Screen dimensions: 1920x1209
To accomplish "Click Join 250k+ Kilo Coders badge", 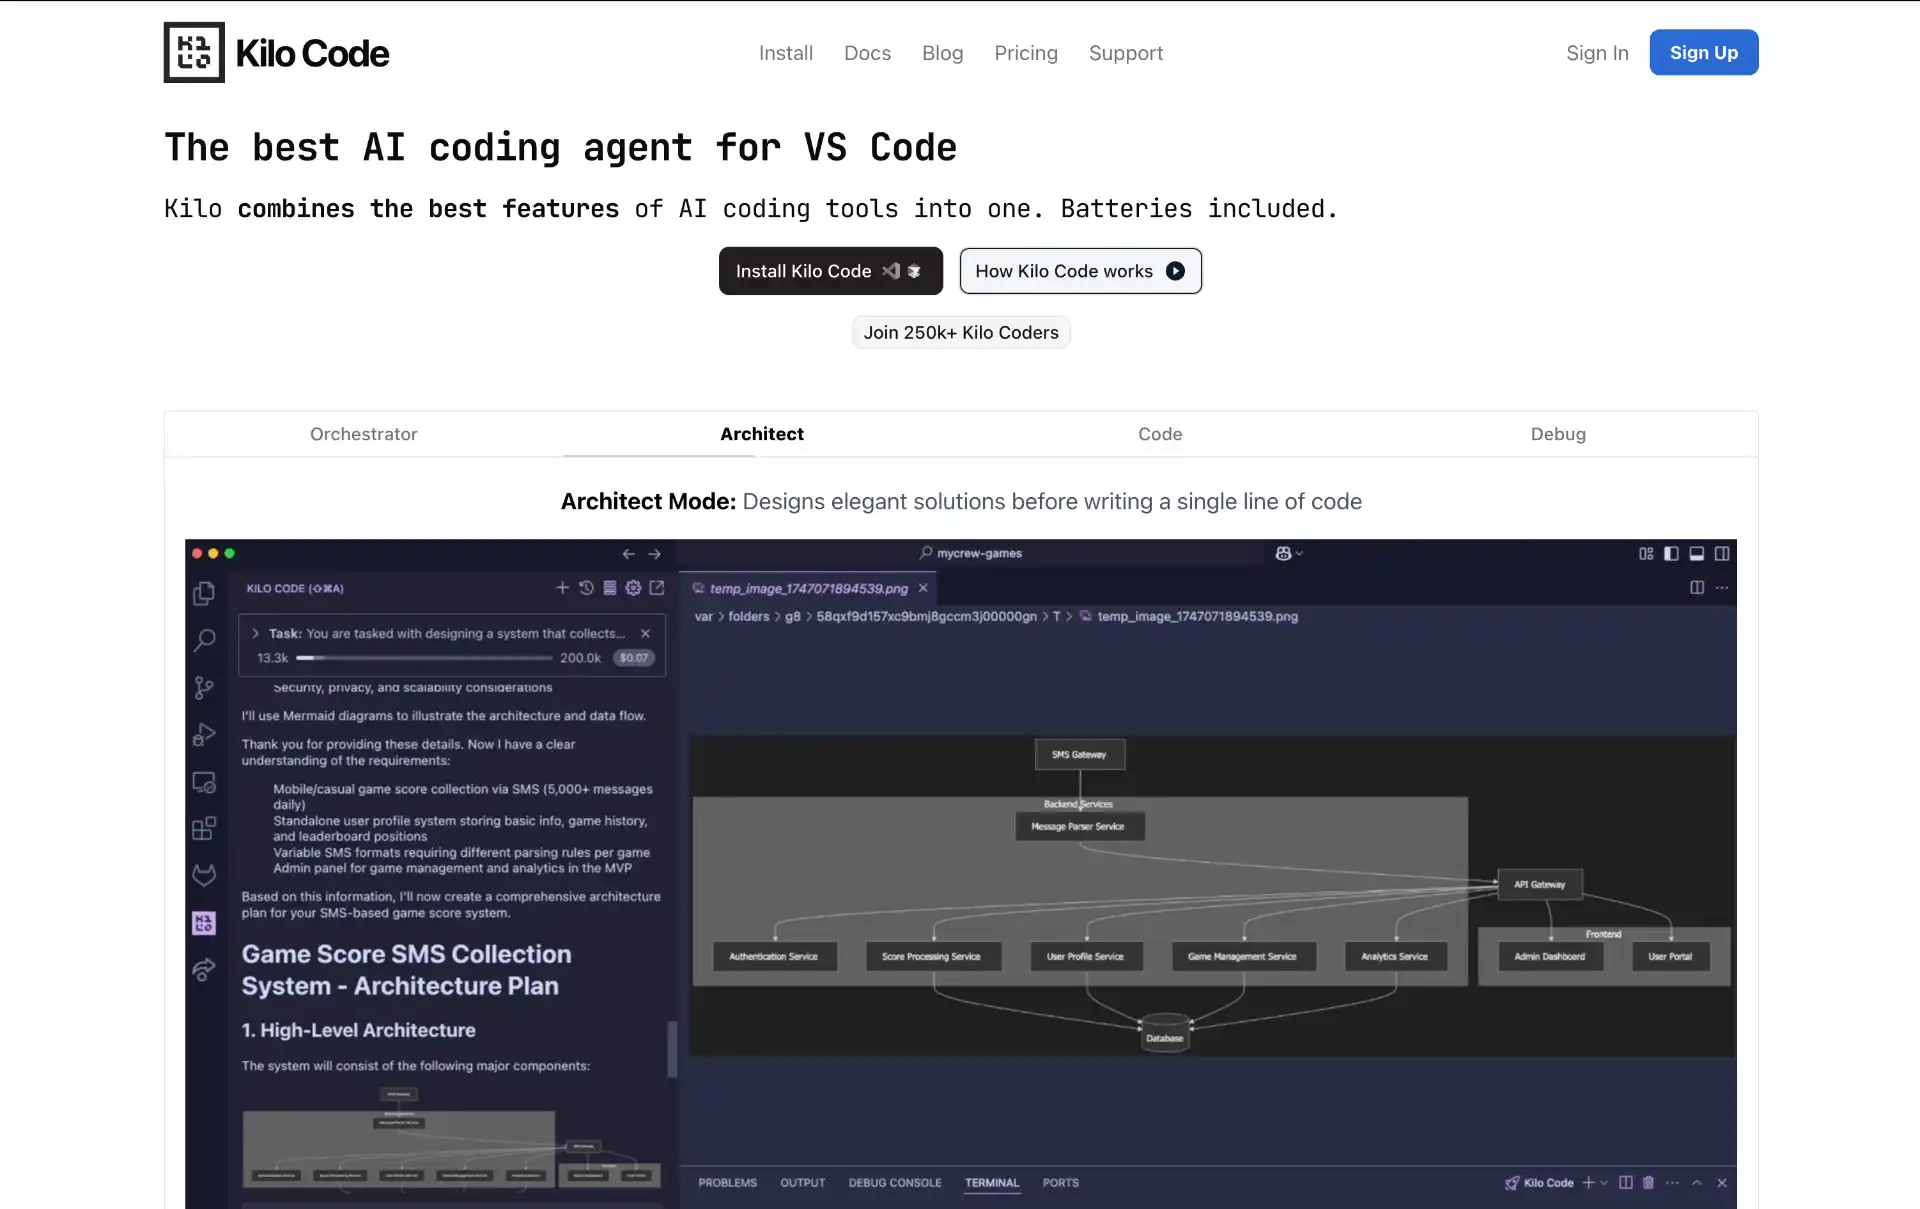I will 961,332.
